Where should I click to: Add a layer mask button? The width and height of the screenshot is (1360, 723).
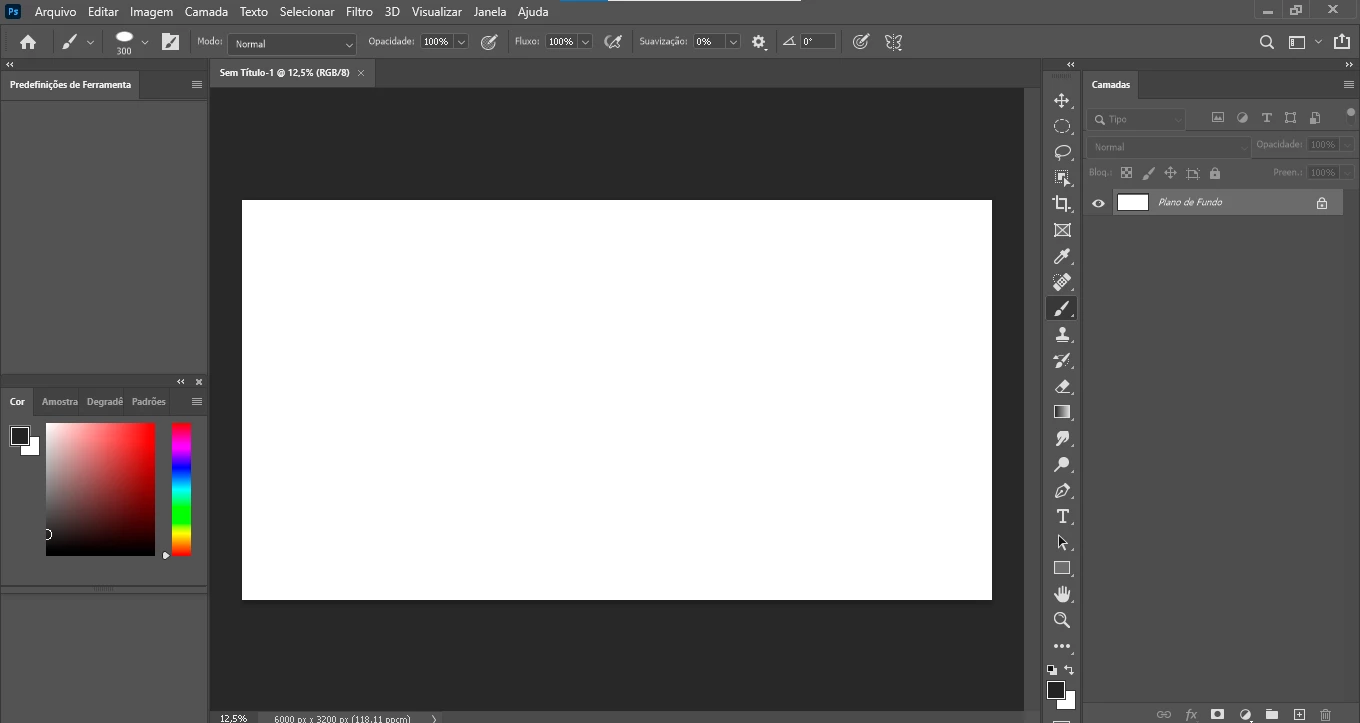(x=1217, y=715)
